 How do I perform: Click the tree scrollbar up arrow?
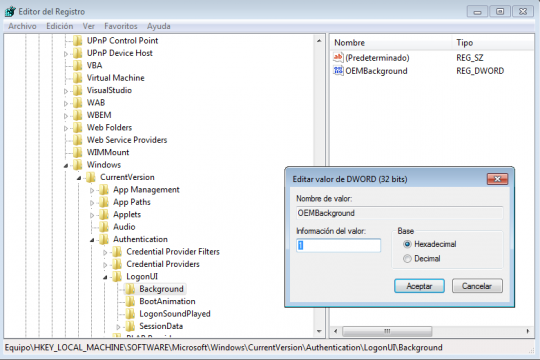click(319, 41)
